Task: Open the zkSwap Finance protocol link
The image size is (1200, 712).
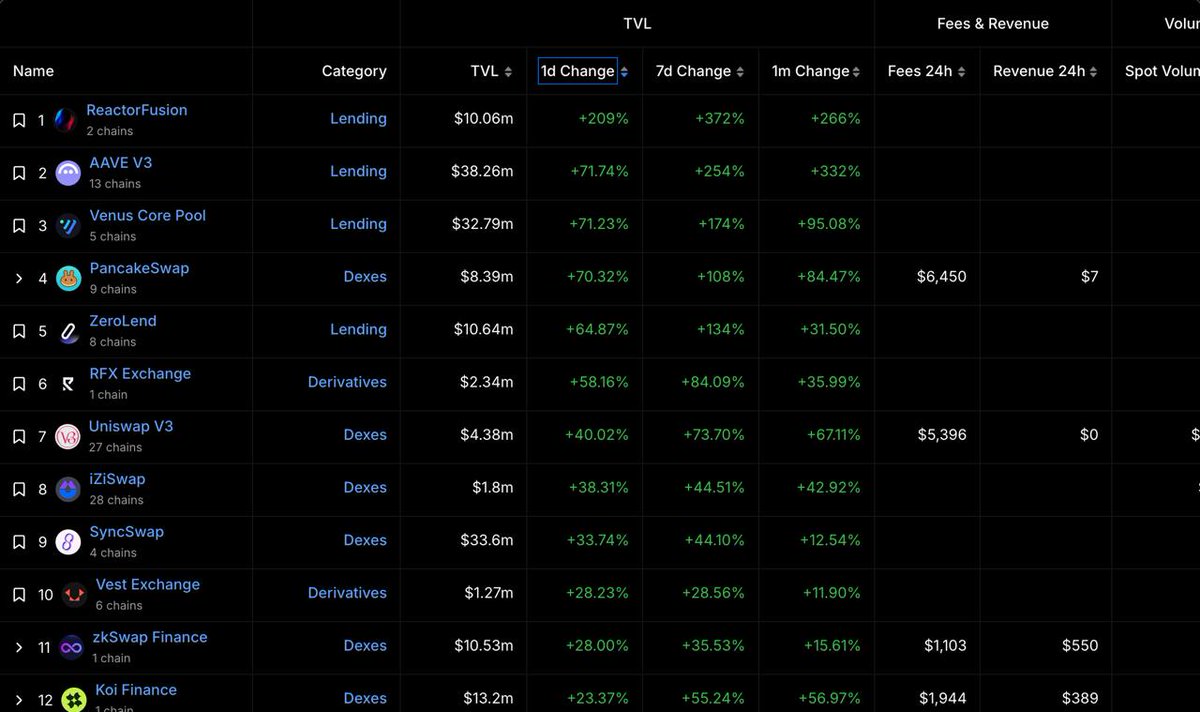Action: (x=150, y=637)
